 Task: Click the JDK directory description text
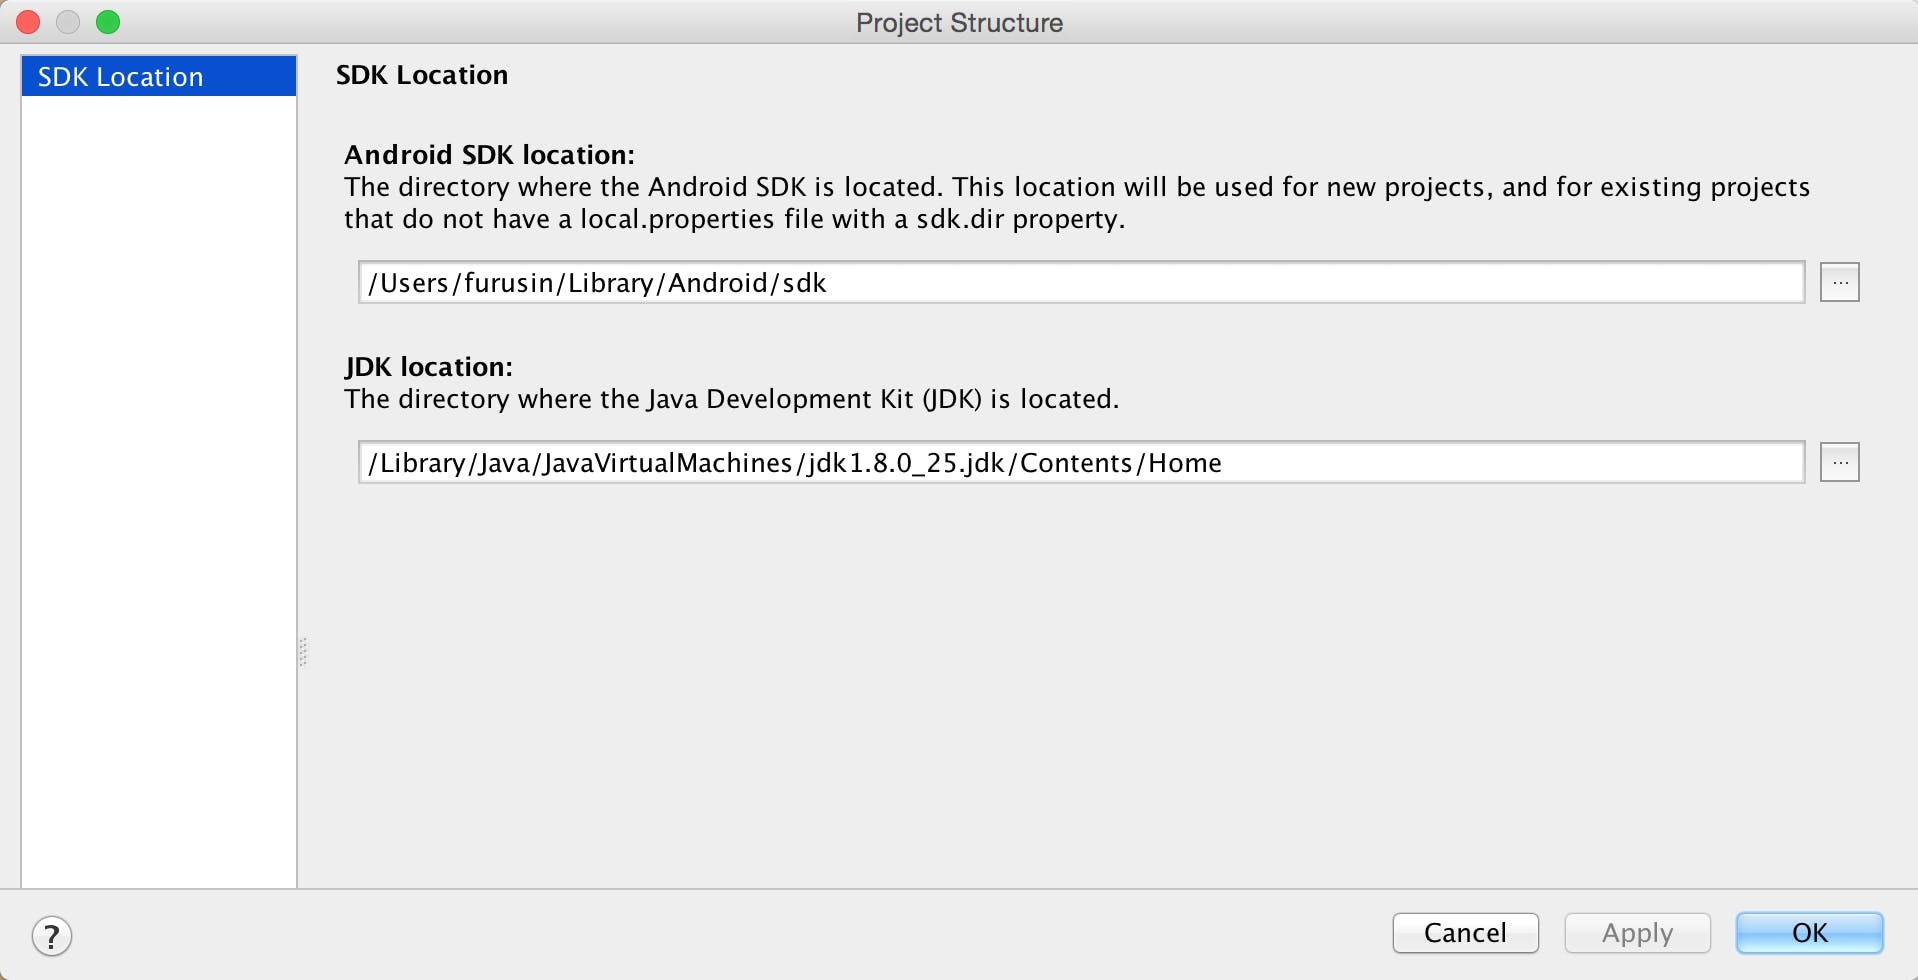(731, 399)
